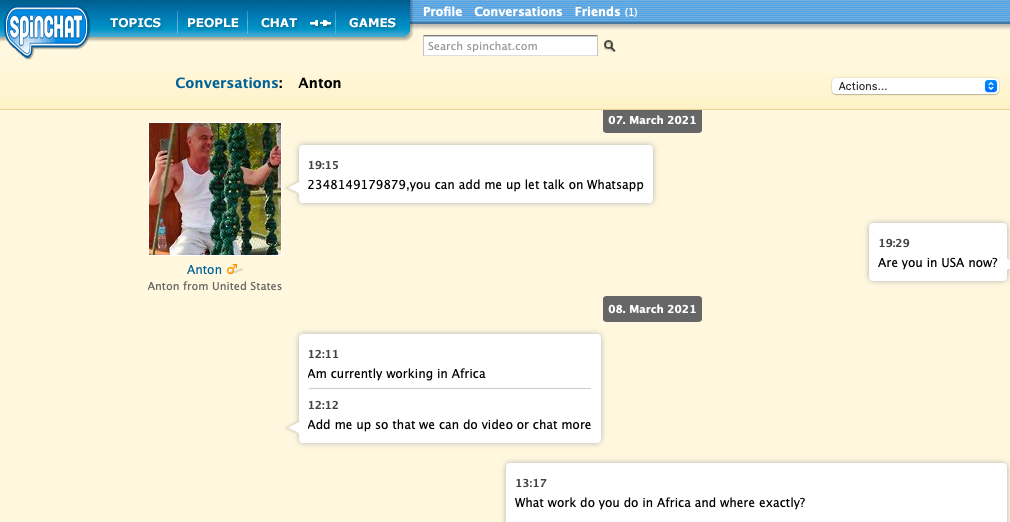1010x522 pixels.
Task: Click the Search spinchat.com field
Action: click(510, 46)
